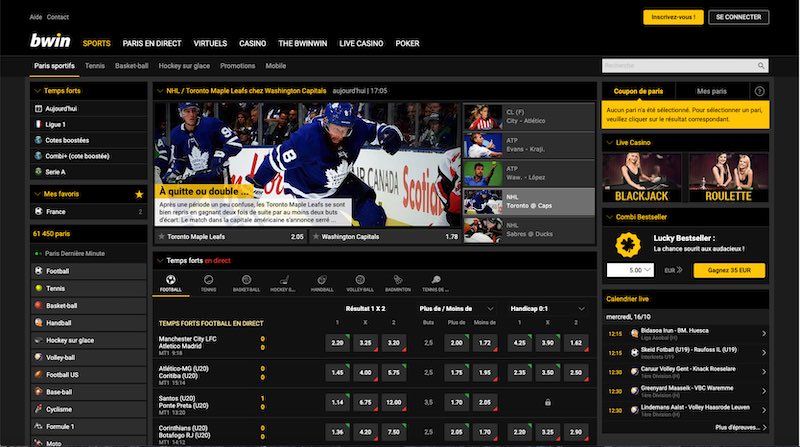800x447 pixels.
Task: Click the Lucky Bestseller clover icon
Action: [x=628, y=244]
